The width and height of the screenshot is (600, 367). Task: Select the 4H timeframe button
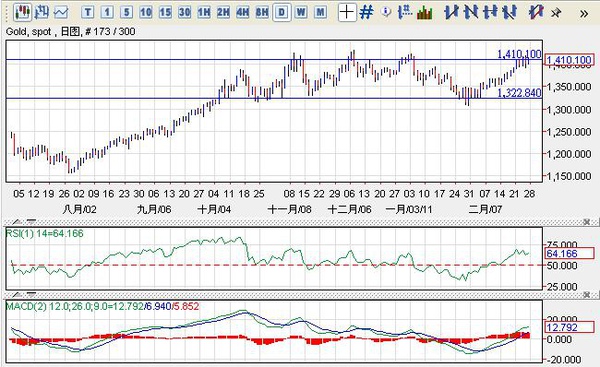(x=243, y=13)
